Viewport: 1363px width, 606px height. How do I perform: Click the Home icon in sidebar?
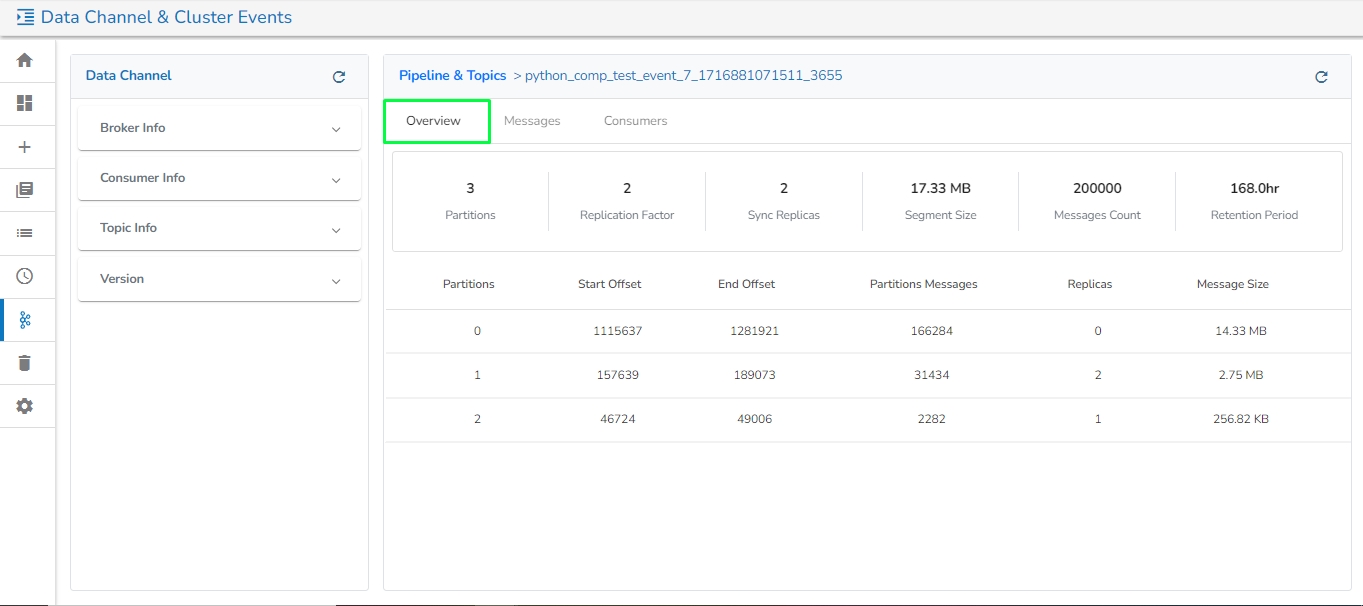coord(25,60)
